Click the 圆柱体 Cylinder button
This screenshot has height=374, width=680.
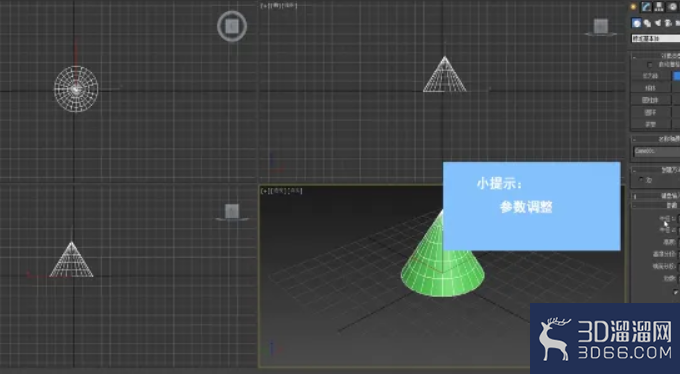(x=651, y=100)
